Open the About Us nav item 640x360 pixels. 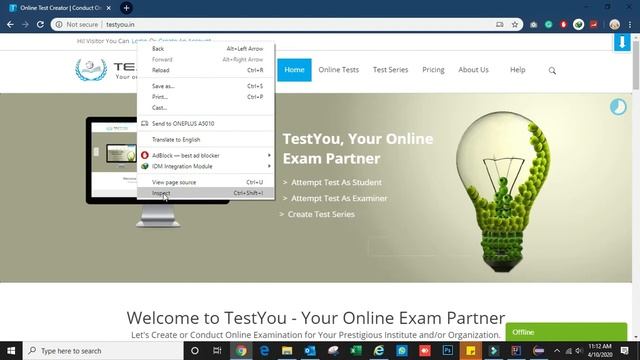click(x=473, y=70)
